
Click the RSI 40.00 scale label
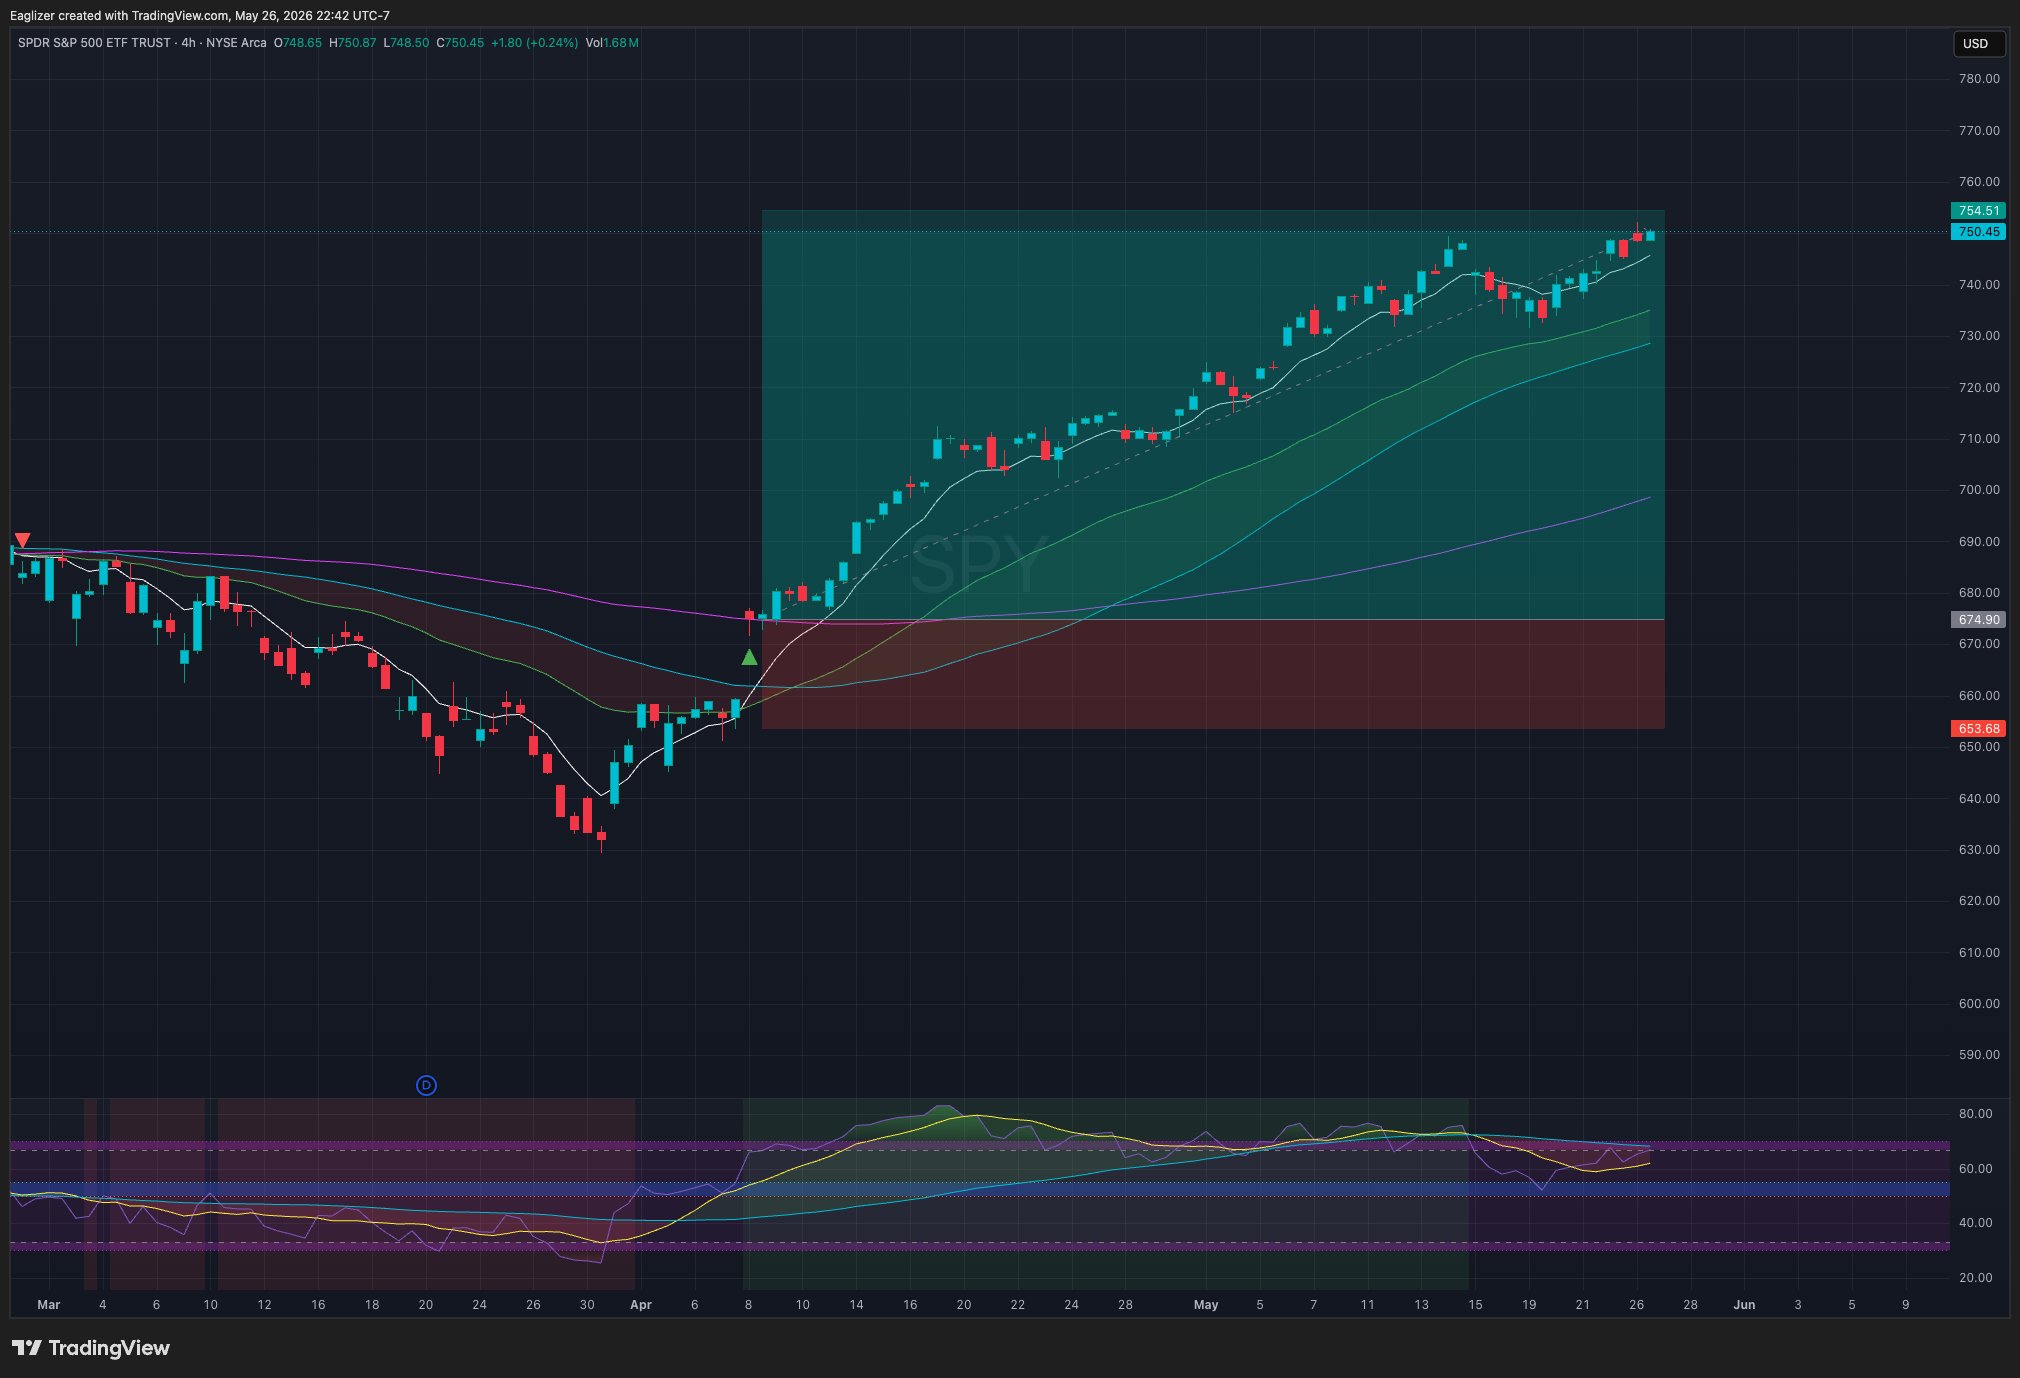tap(1975, 1223)
